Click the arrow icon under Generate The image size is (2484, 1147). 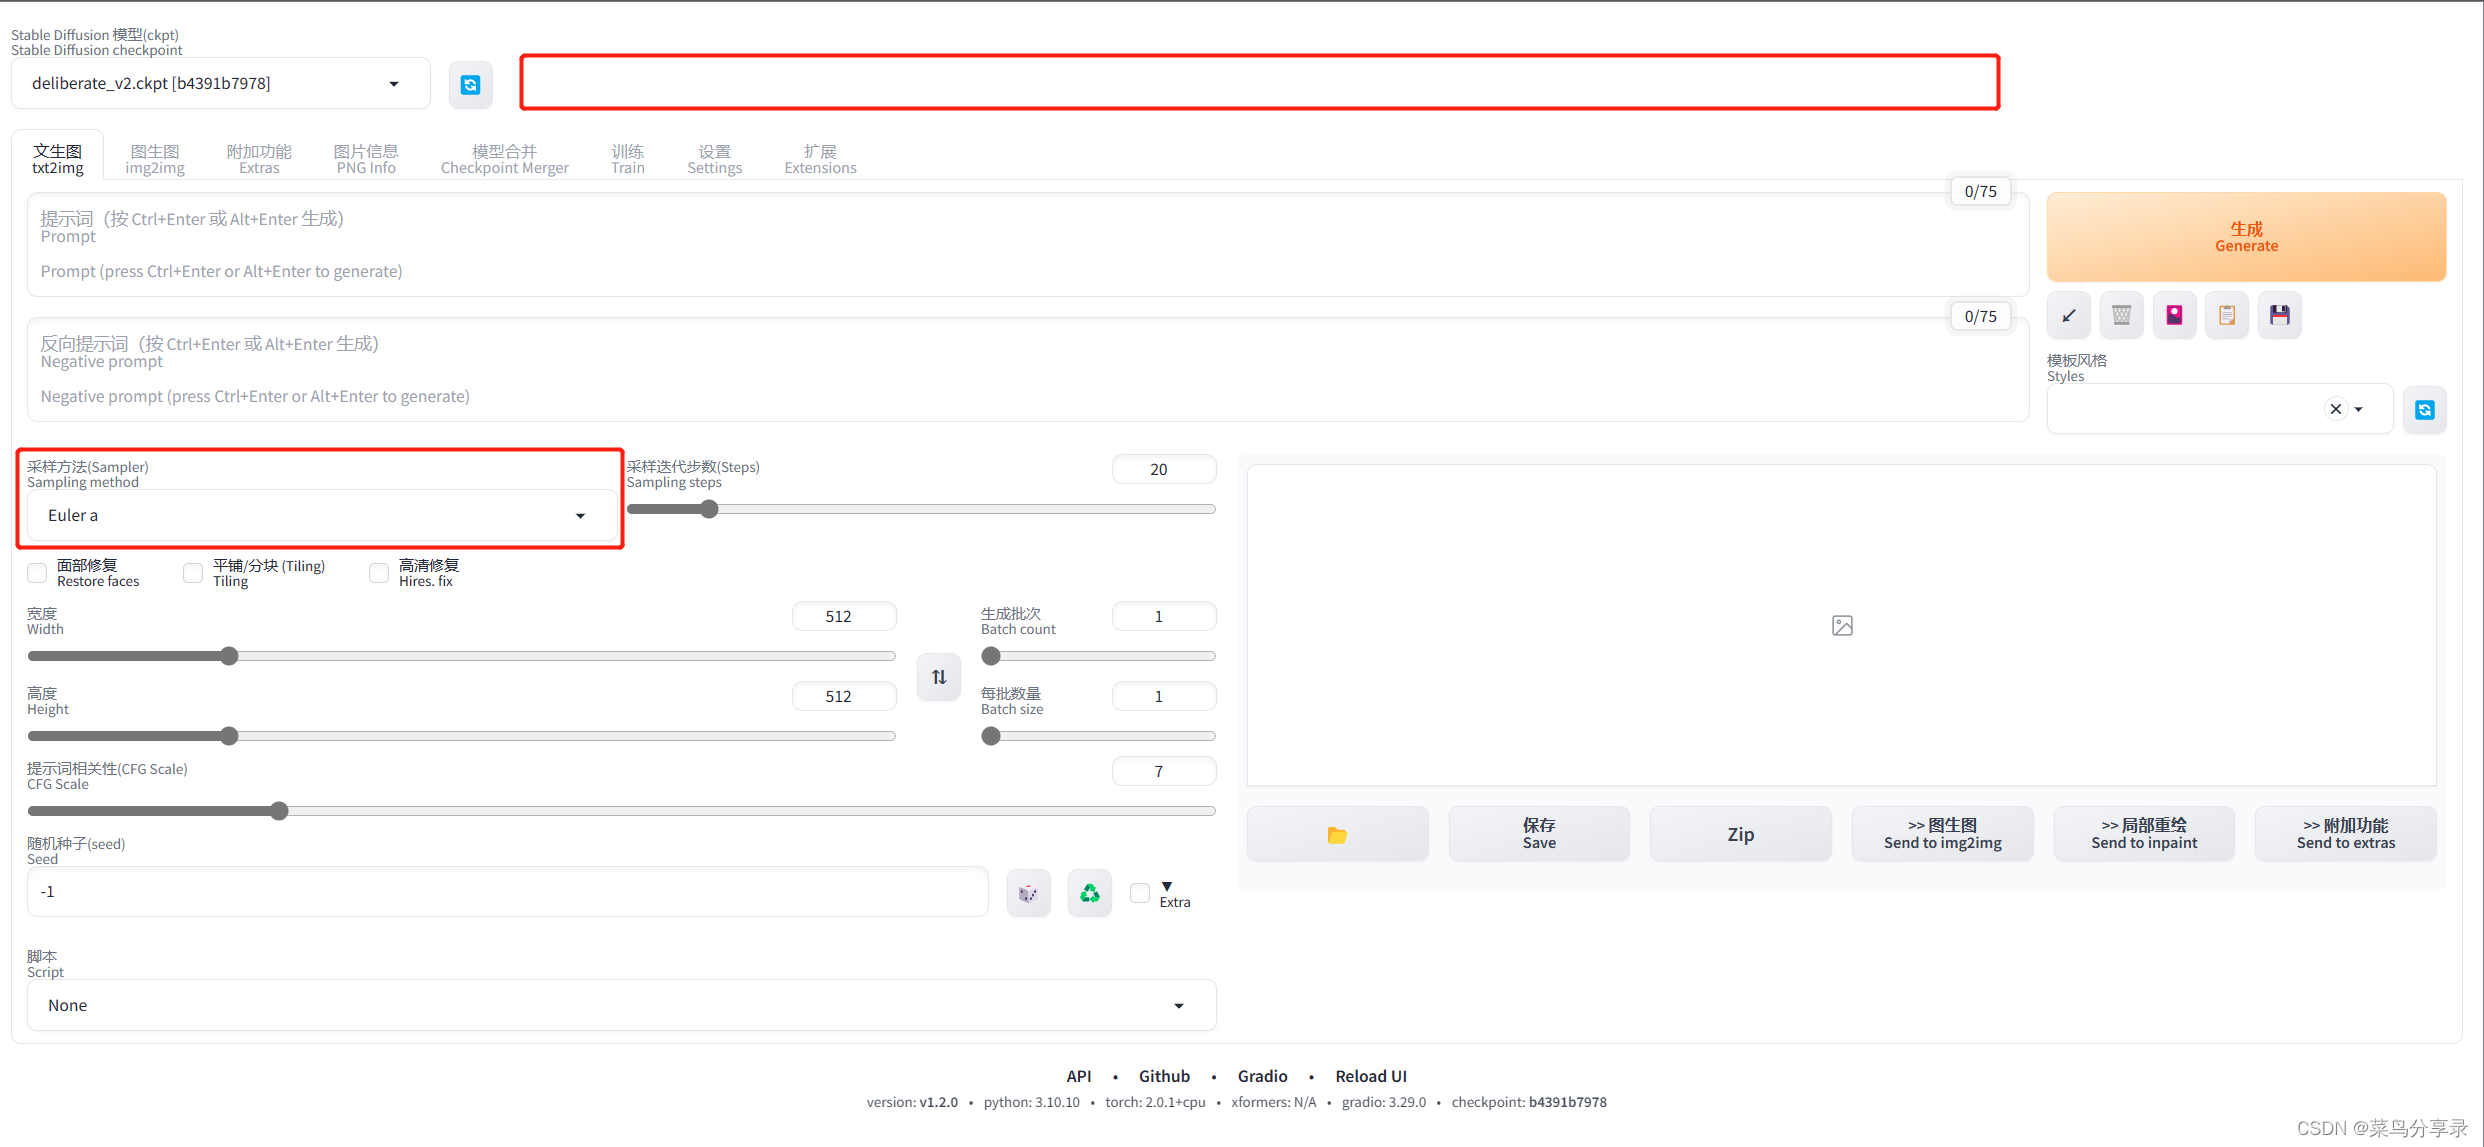pyautogui.click(x=2069, y=316)
